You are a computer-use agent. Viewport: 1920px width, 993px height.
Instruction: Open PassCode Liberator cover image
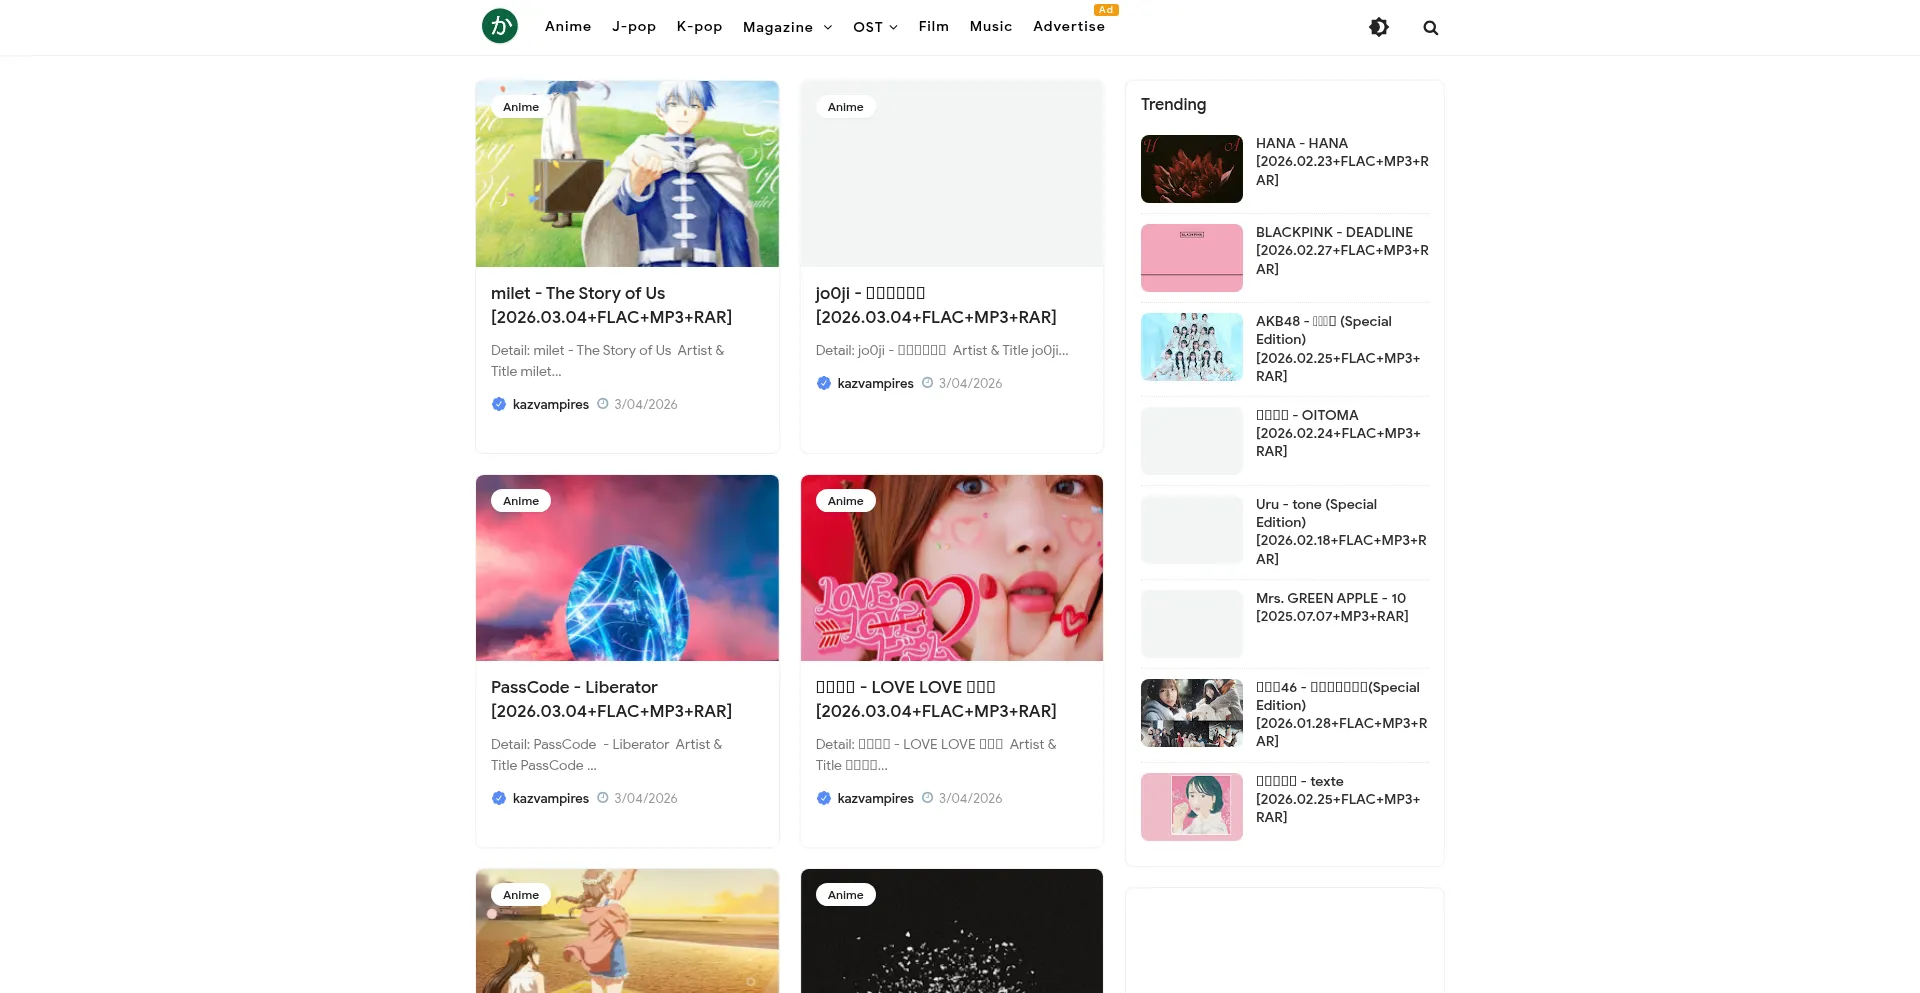click(627, 568)
